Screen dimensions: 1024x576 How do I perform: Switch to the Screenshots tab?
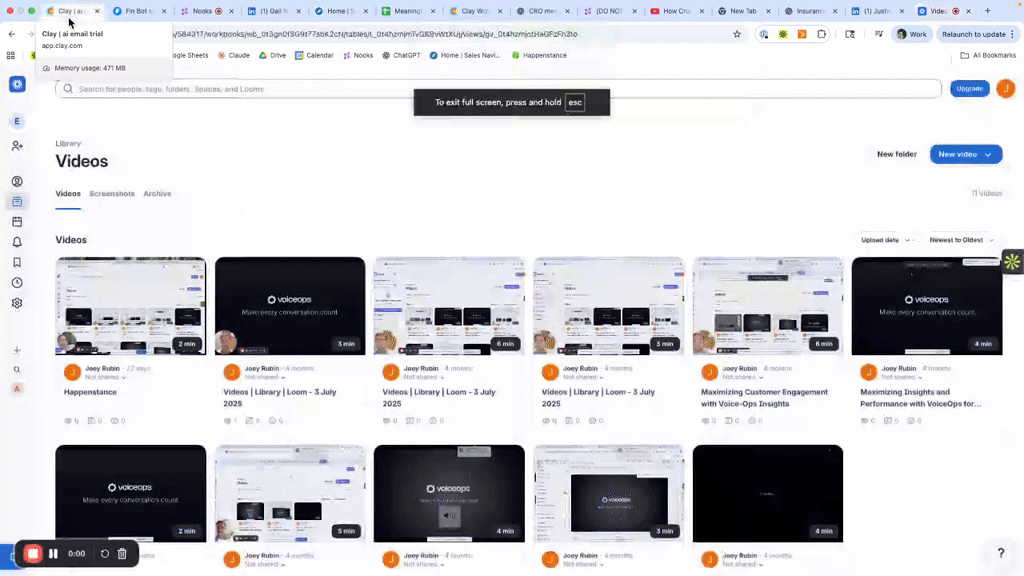[112, 193]
